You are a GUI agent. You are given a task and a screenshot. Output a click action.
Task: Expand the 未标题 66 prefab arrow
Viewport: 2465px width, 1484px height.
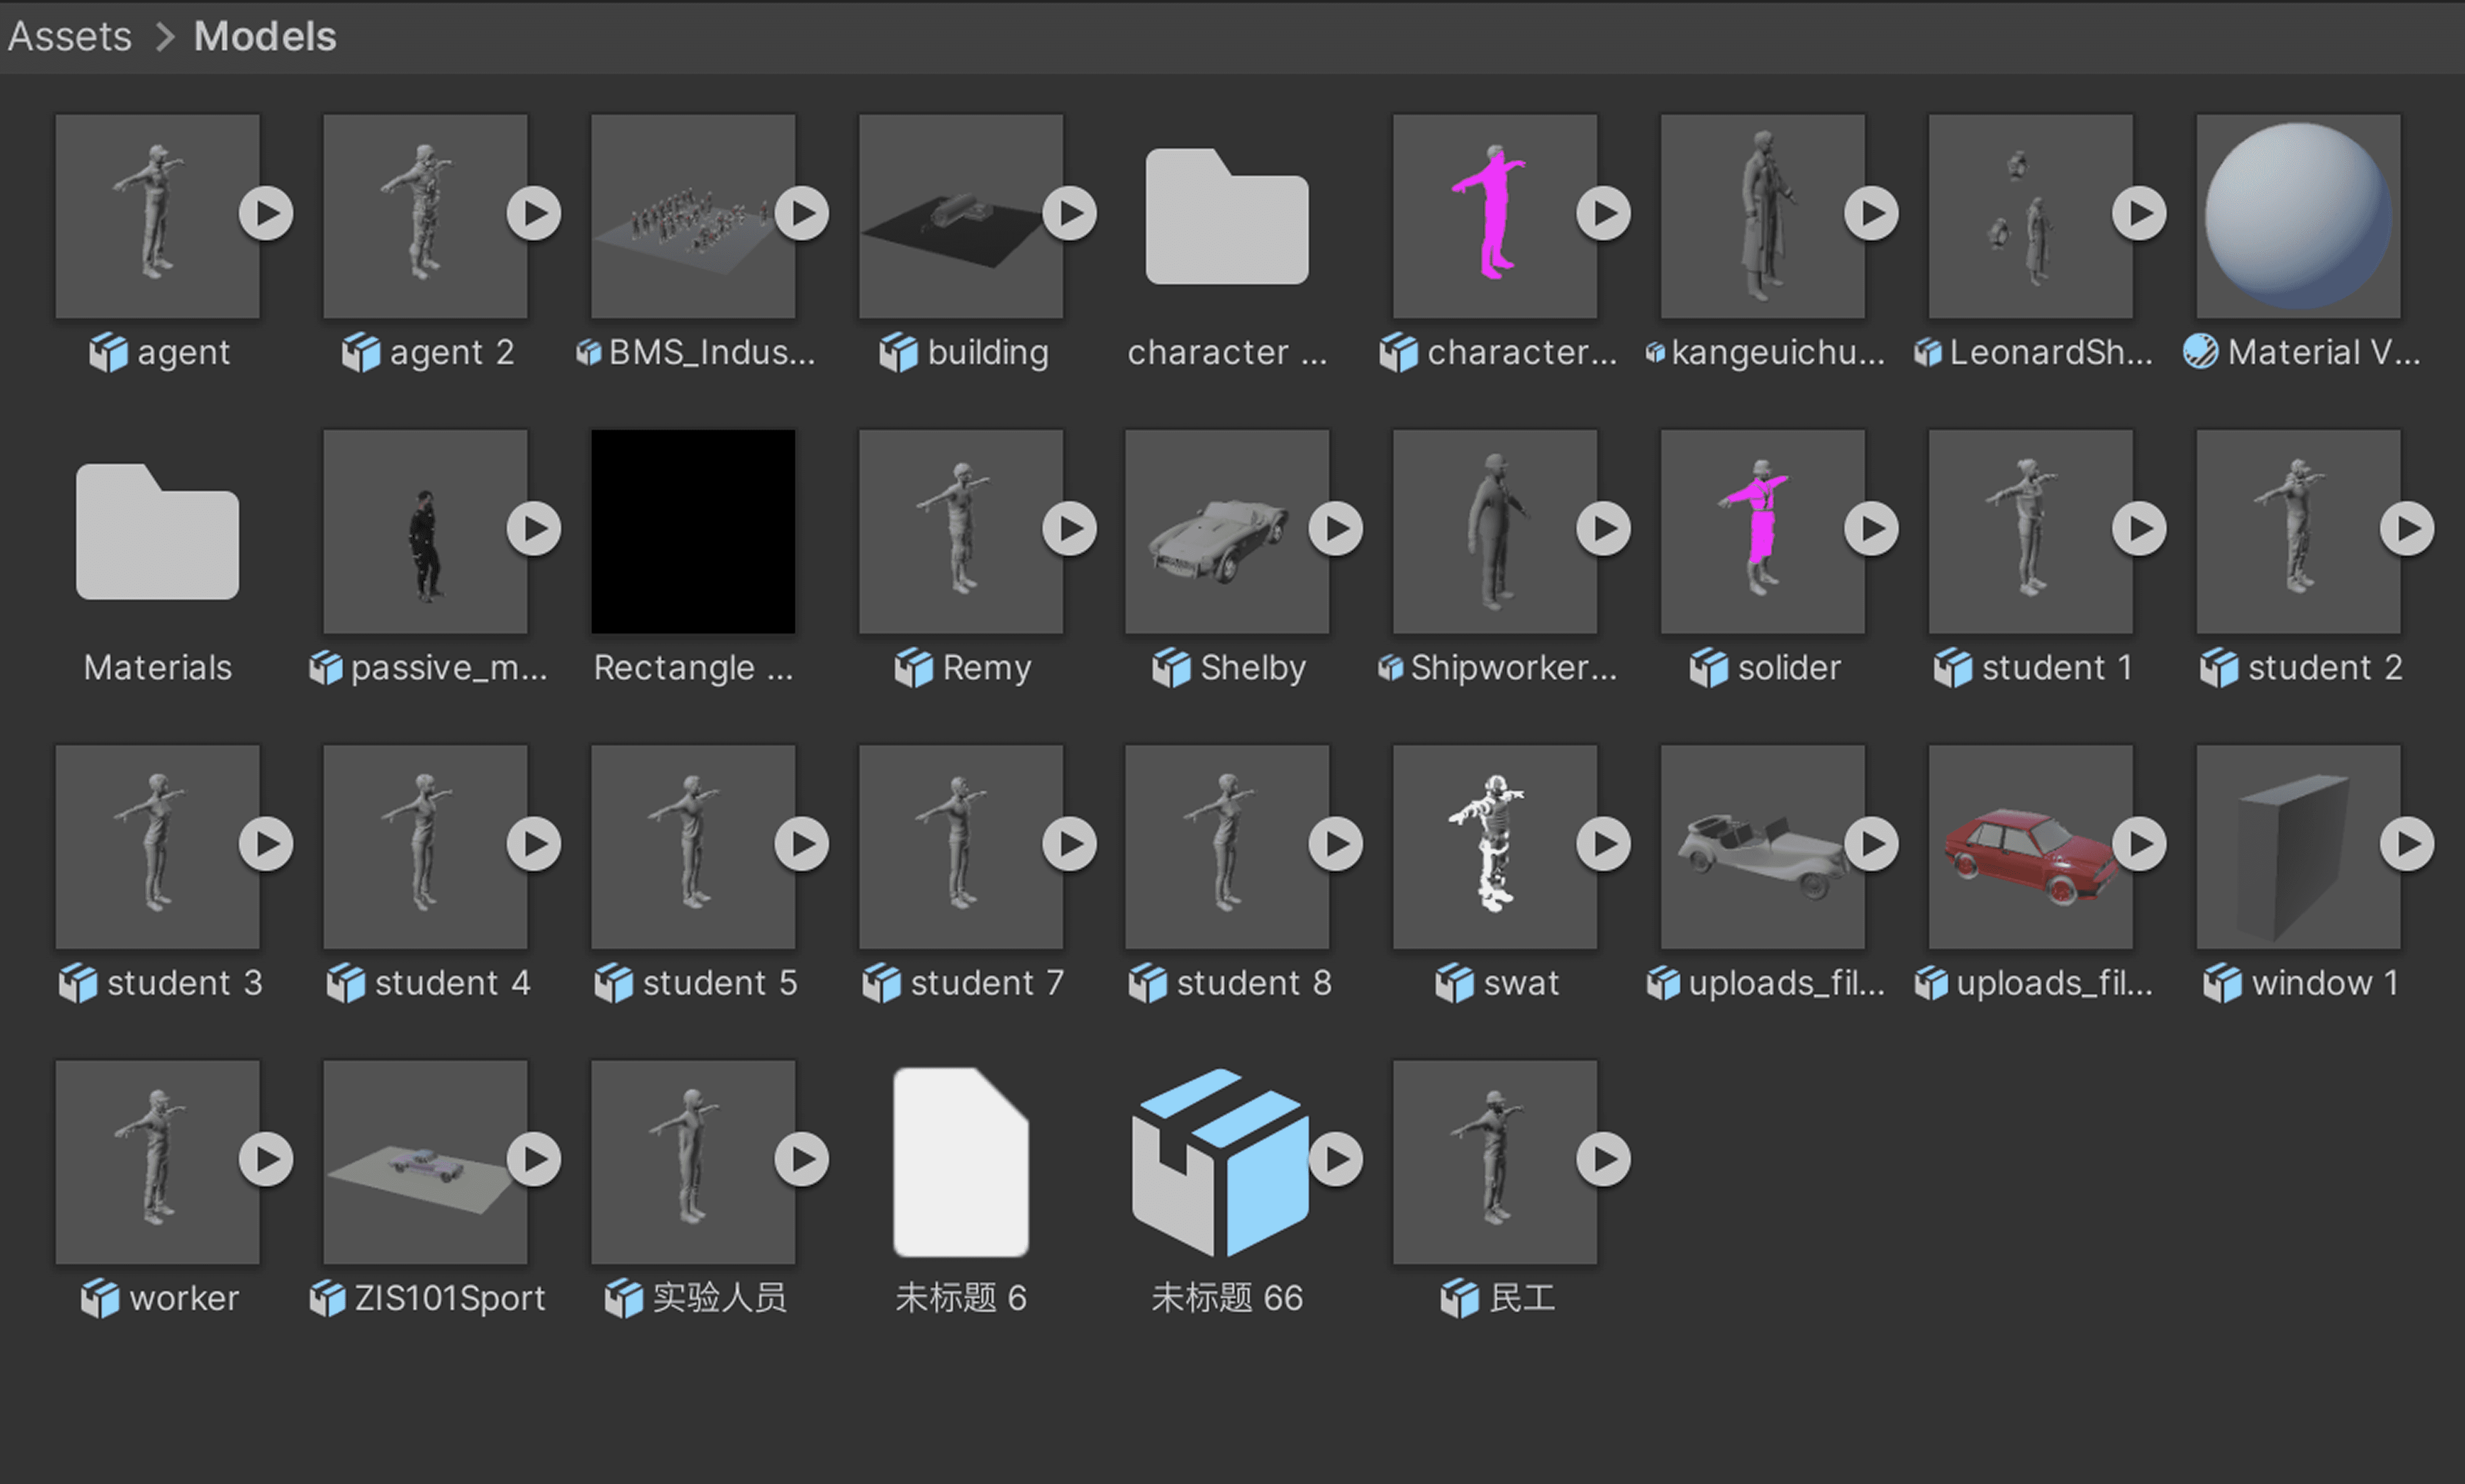click(1337, 1159)
